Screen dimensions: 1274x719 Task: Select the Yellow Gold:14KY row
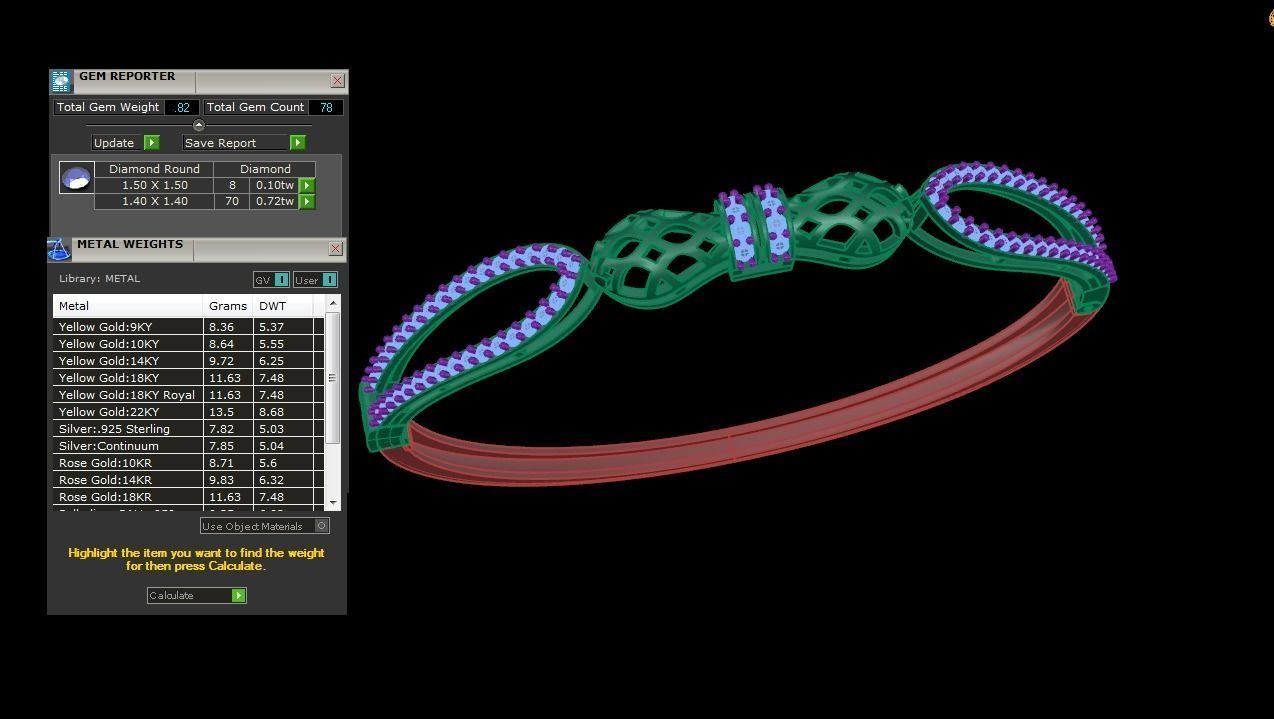click(188, 361)
